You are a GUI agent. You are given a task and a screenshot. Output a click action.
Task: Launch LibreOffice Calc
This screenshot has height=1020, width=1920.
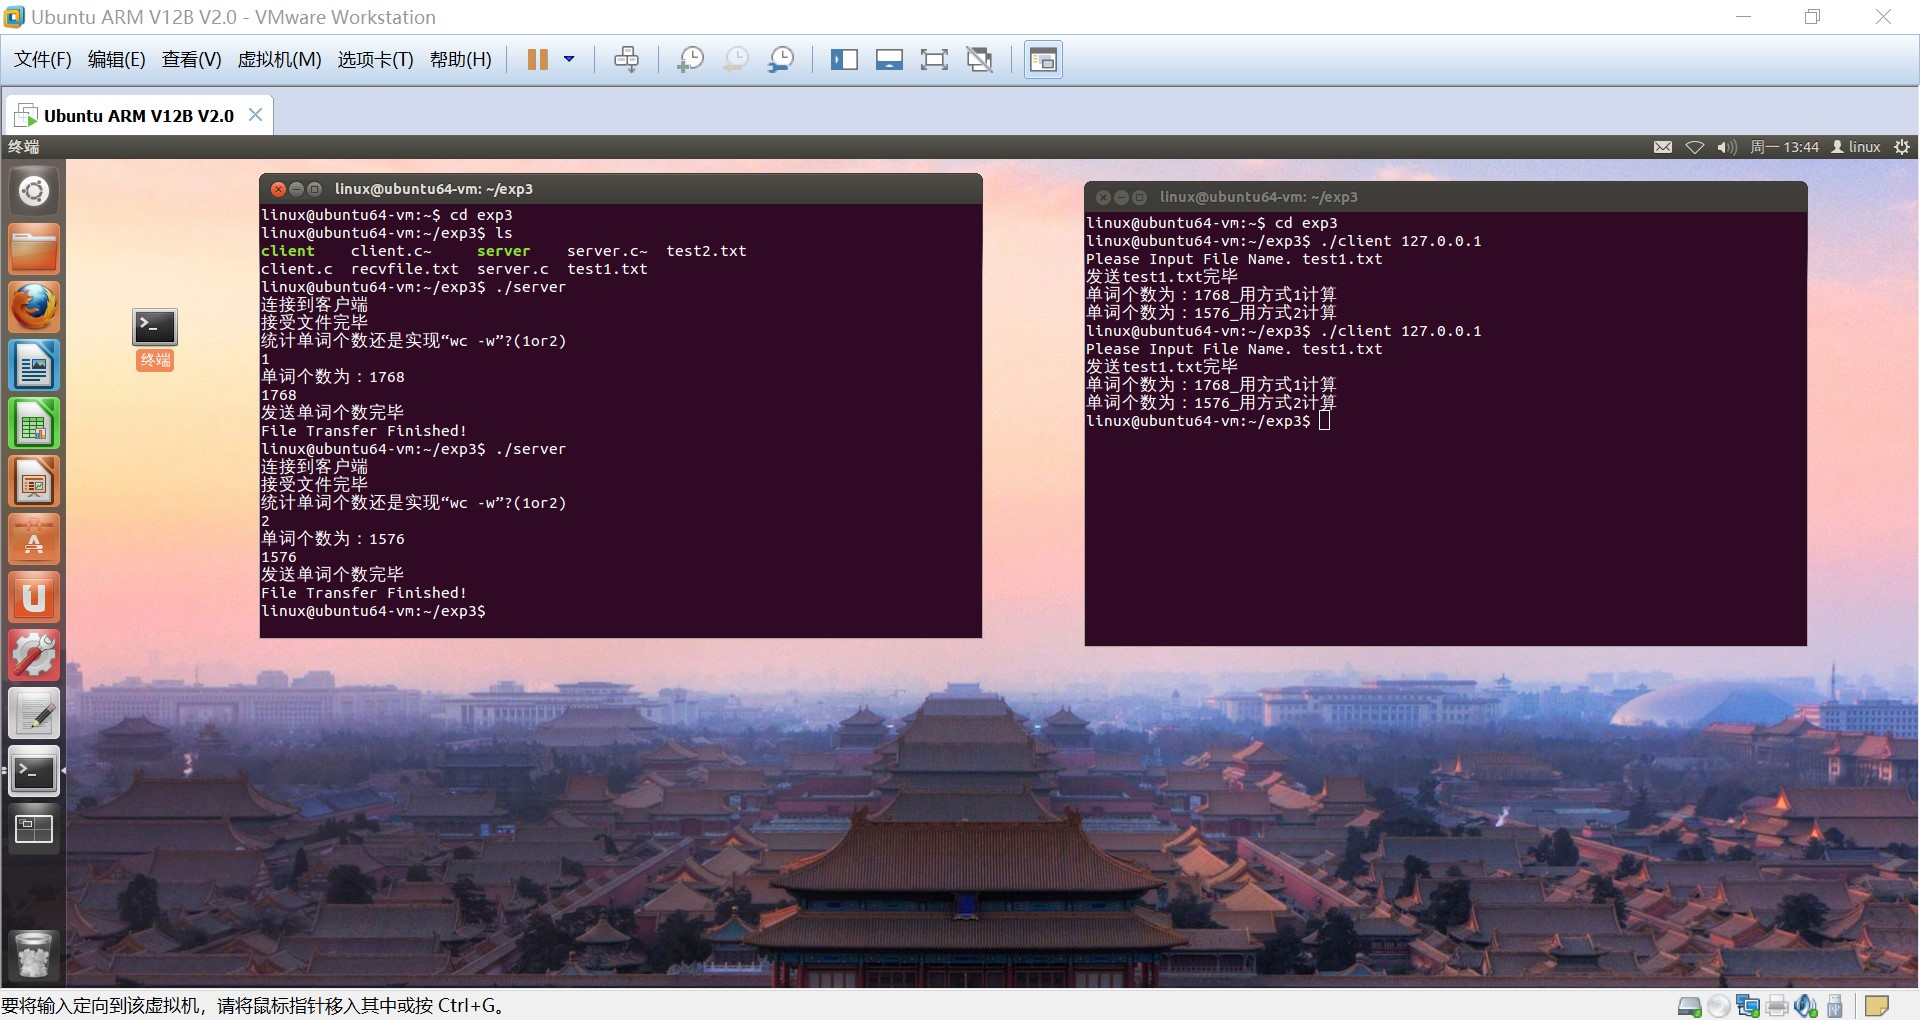(x=34, y=423)
